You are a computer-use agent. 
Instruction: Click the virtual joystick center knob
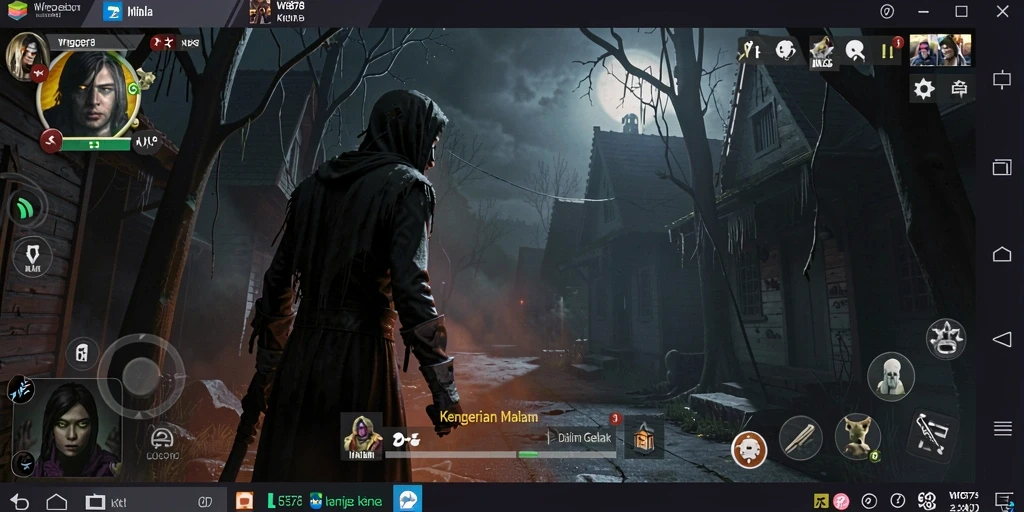pyautogui.click(x=141, y=376)
